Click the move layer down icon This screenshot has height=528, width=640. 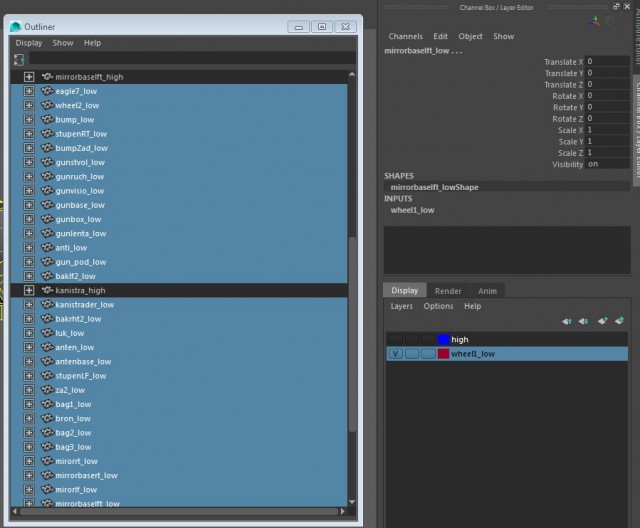point(584,321)
